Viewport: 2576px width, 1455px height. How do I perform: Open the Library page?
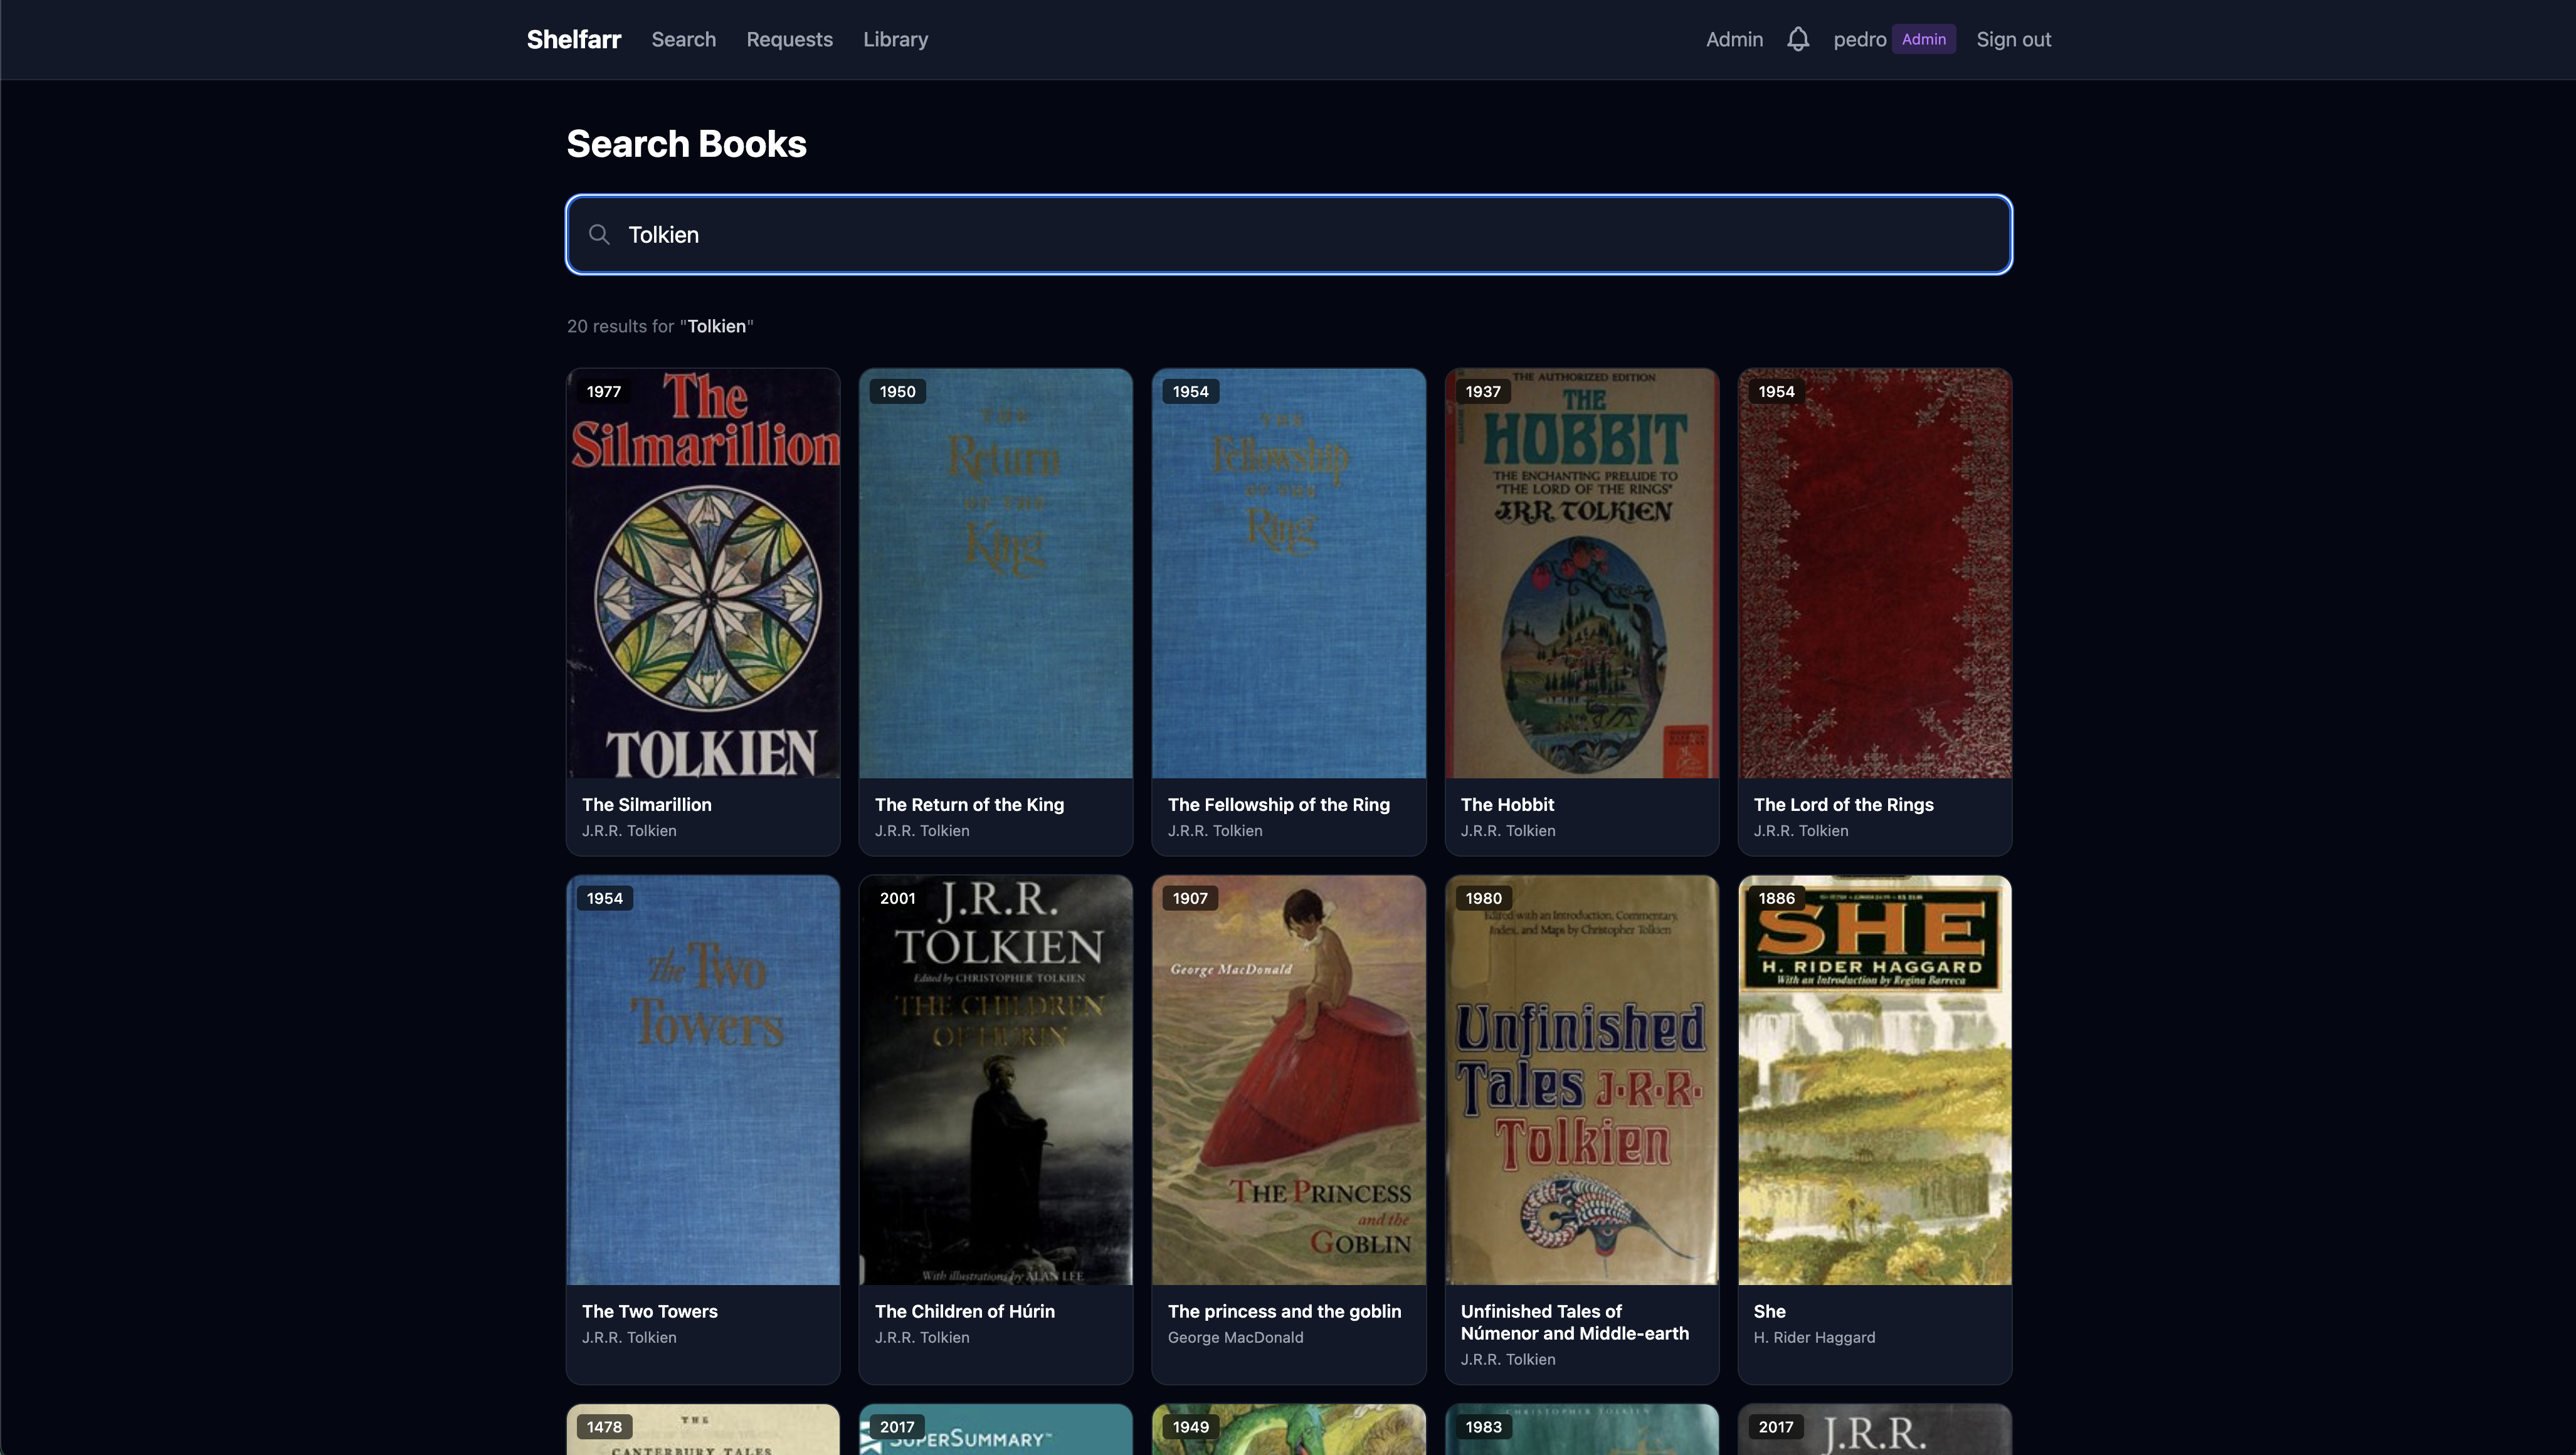click(895, 39)
